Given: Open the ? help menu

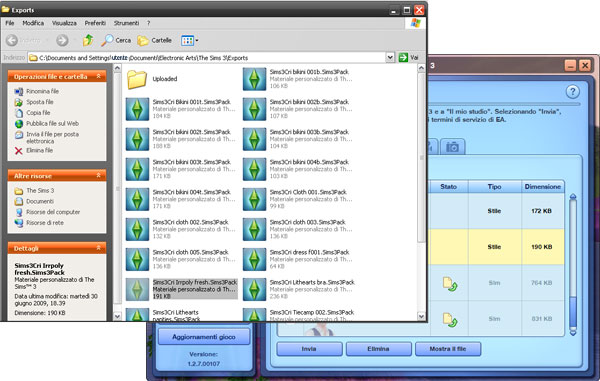Looking at the screenshot, I should click(x=148, y=23).
